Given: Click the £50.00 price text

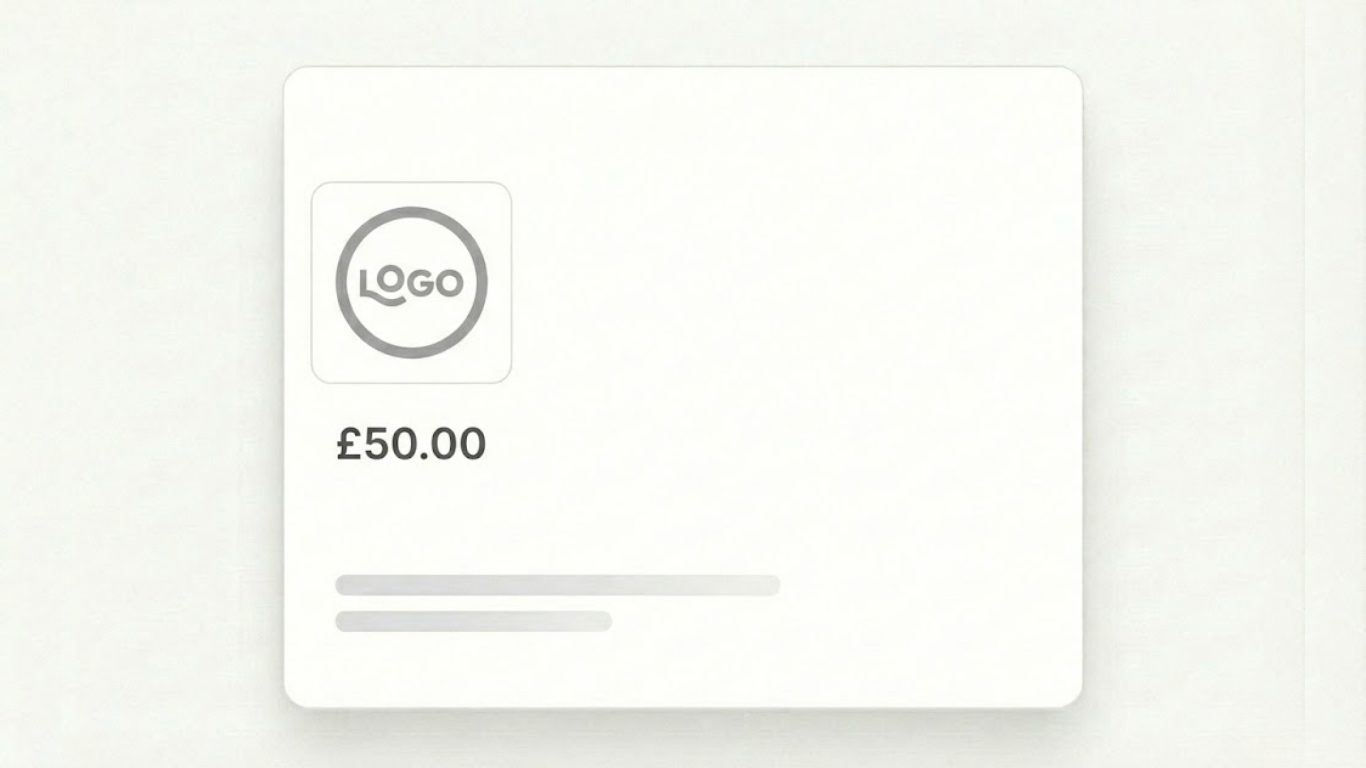Looking at the screenshot, I should pos(411,444).
